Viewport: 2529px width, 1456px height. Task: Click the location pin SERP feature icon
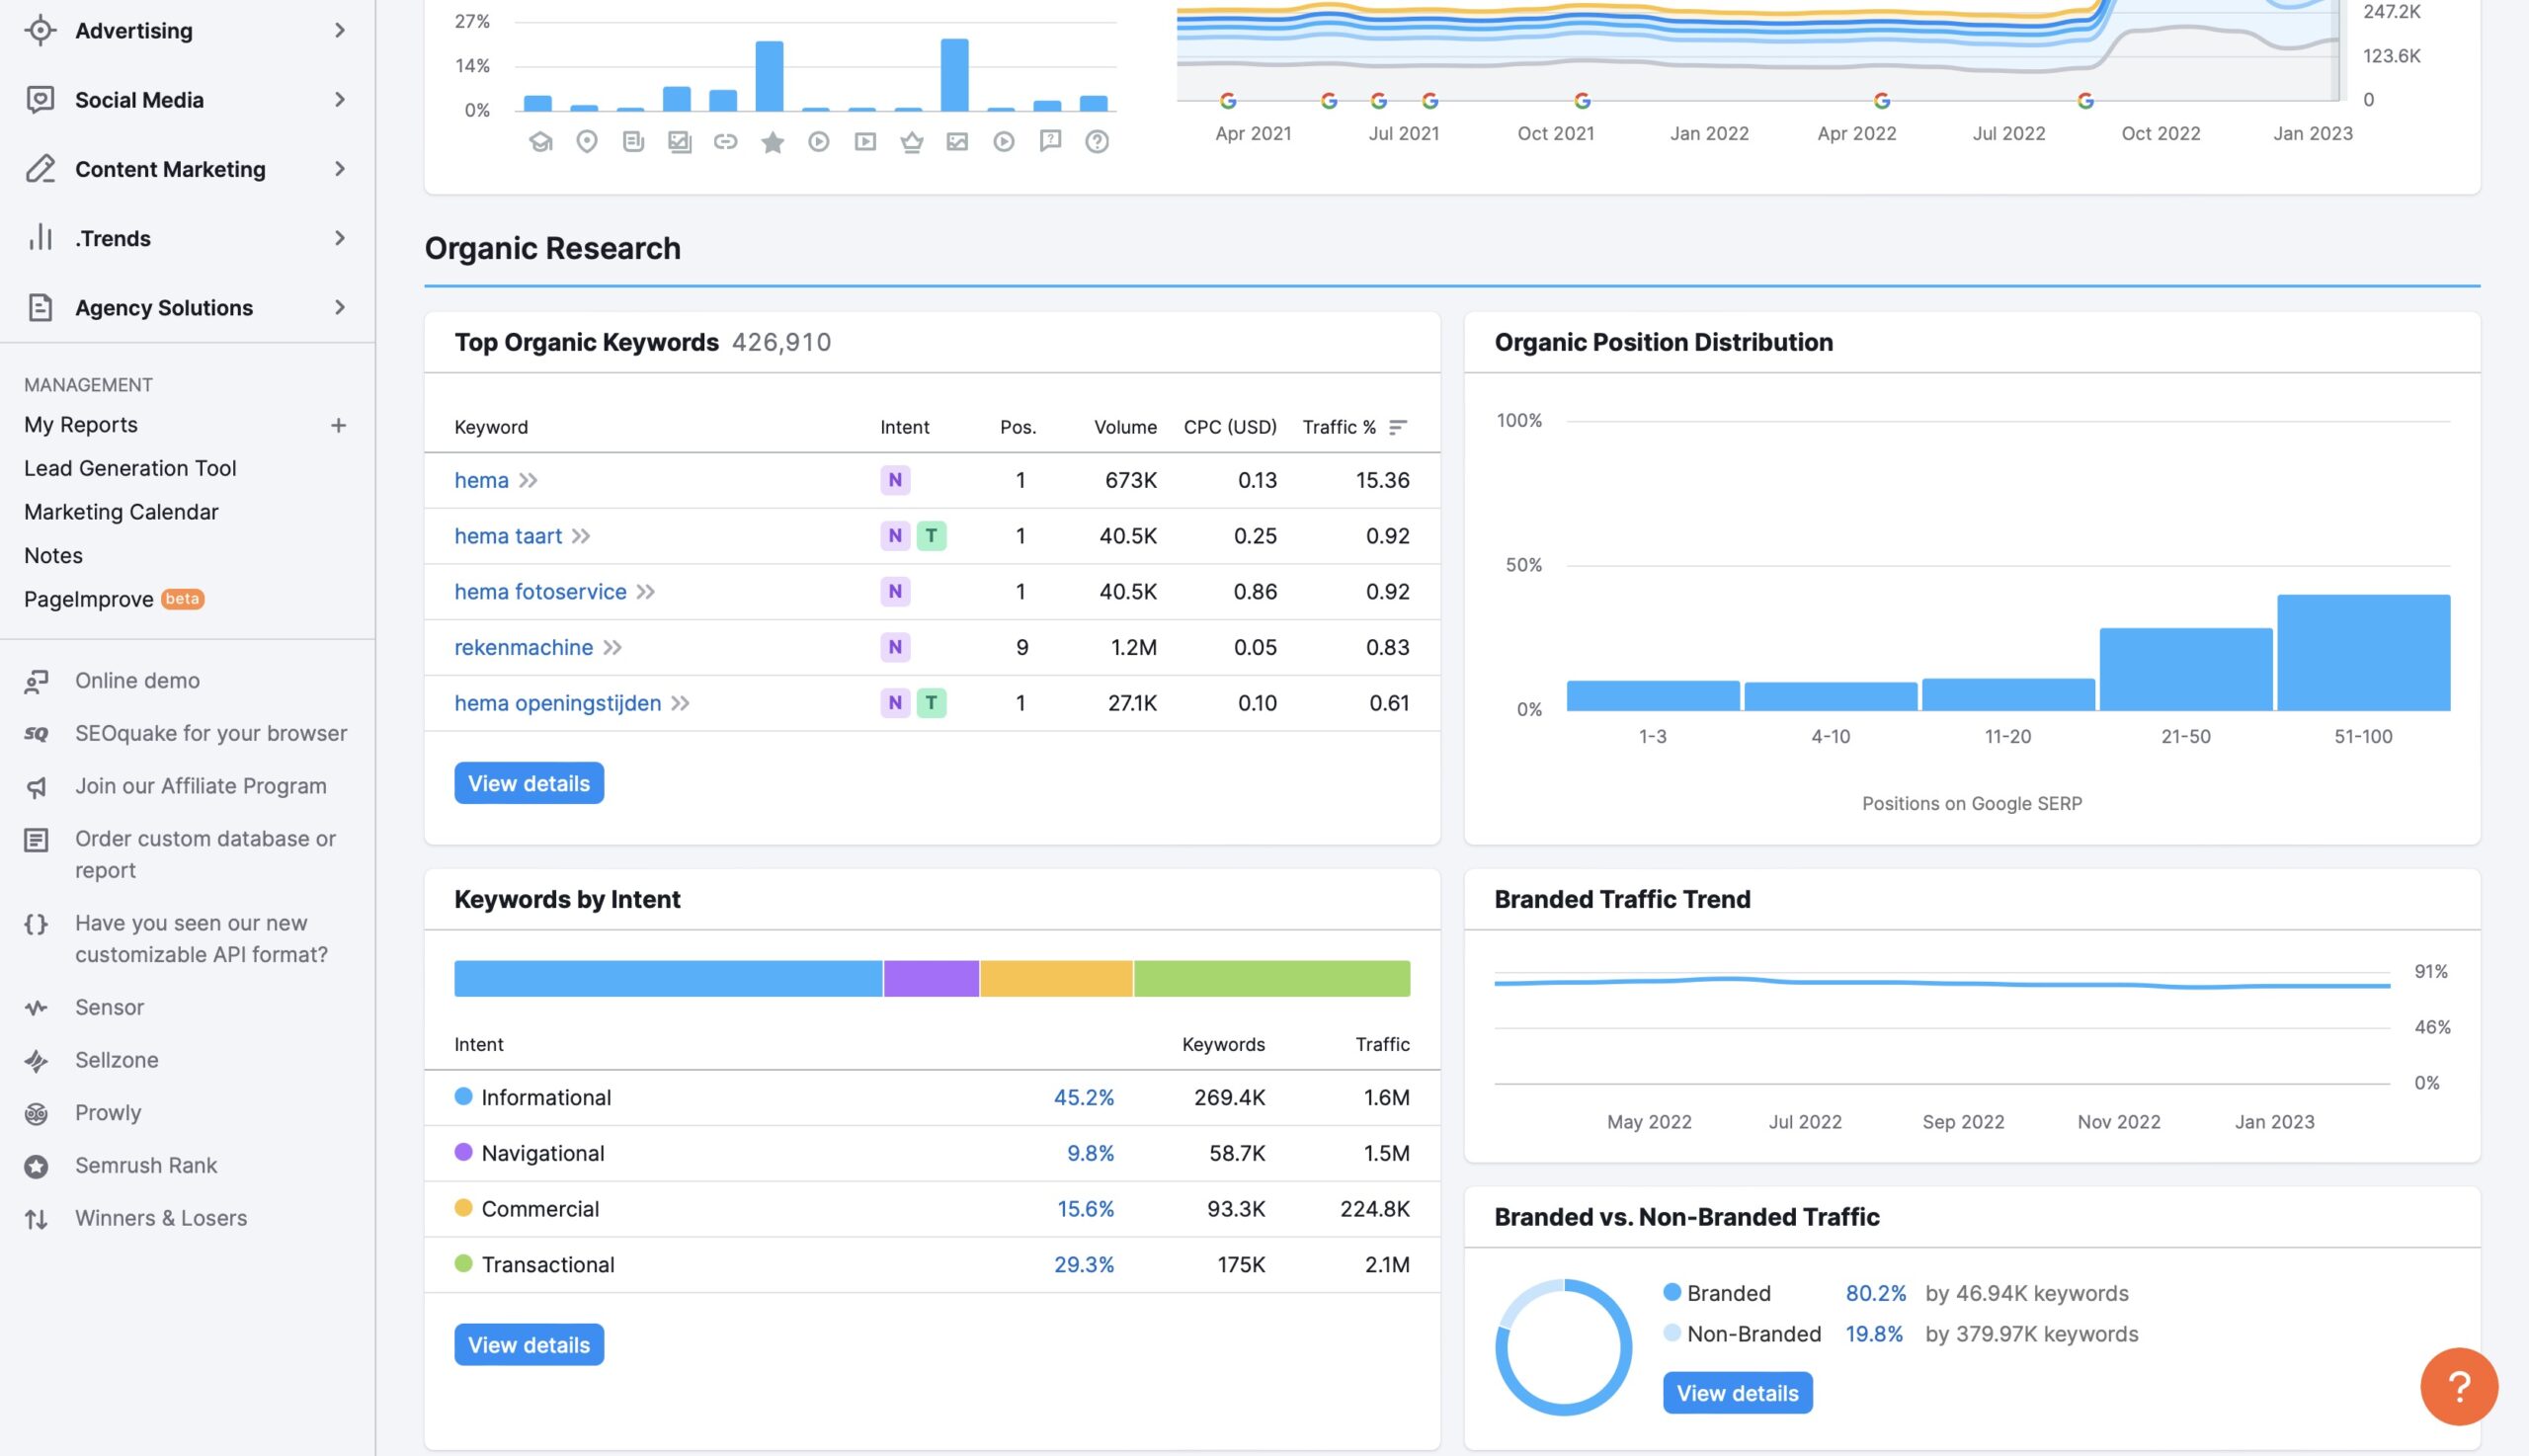coord(587,142)
